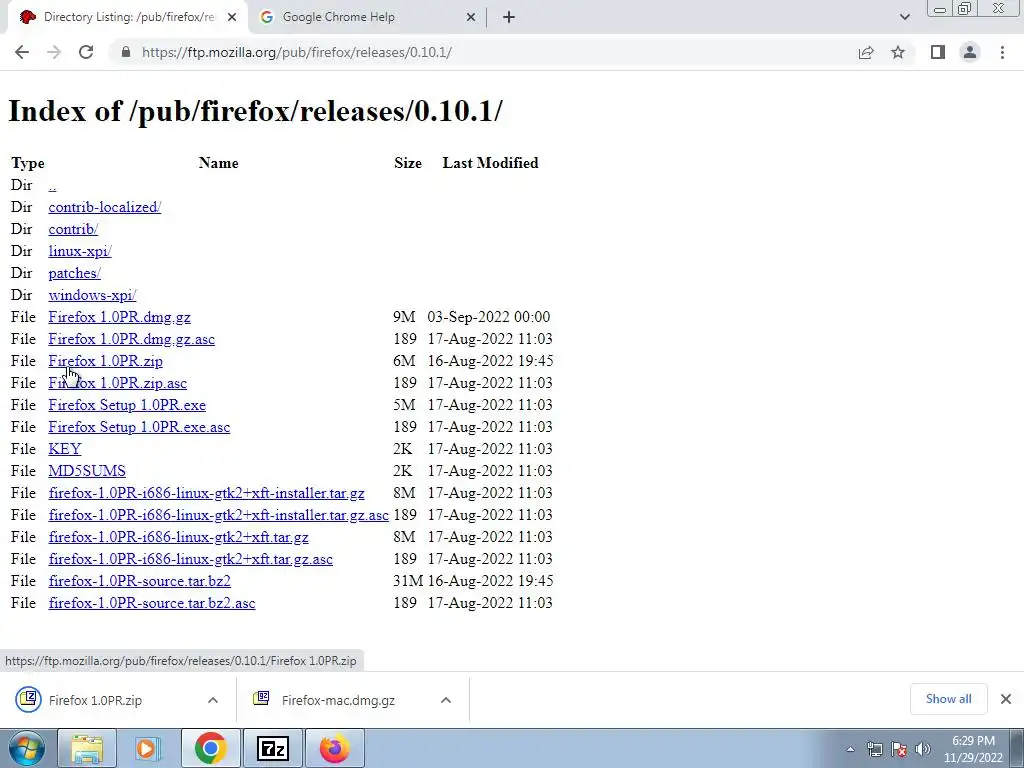
Task: Open the volume speaker tray icon
Action: [x=923, y=749]
